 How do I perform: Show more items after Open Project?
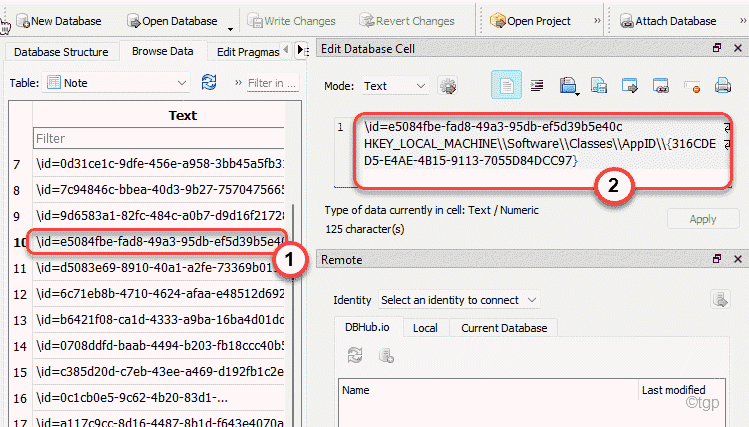tap(597, 21)
